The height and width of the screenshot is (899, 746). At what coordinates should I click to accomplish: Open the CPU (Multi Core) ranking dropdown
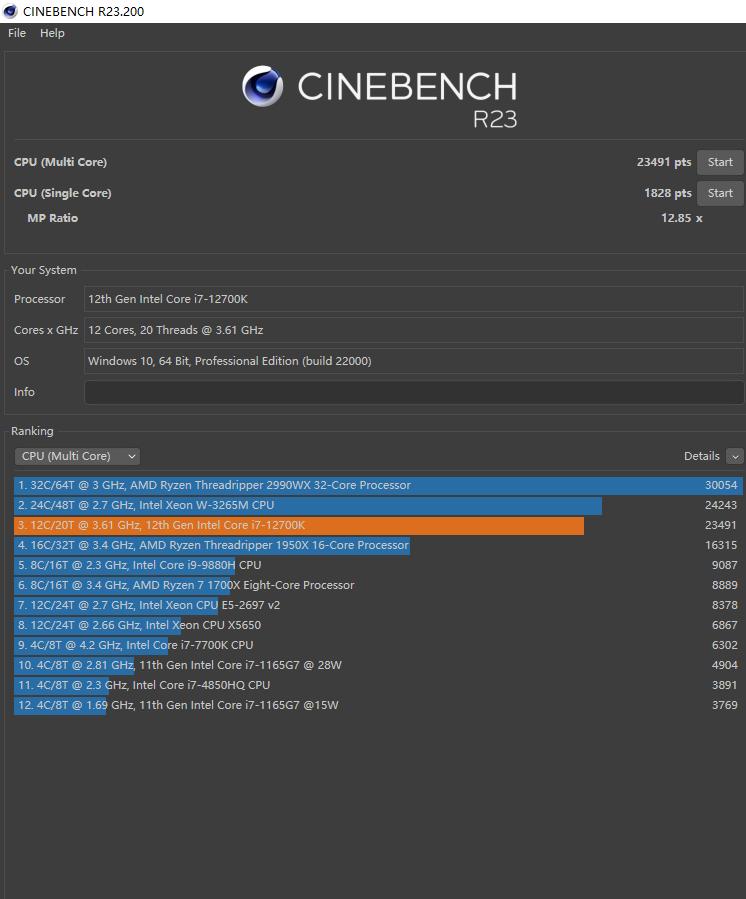[x=77, y=456]
